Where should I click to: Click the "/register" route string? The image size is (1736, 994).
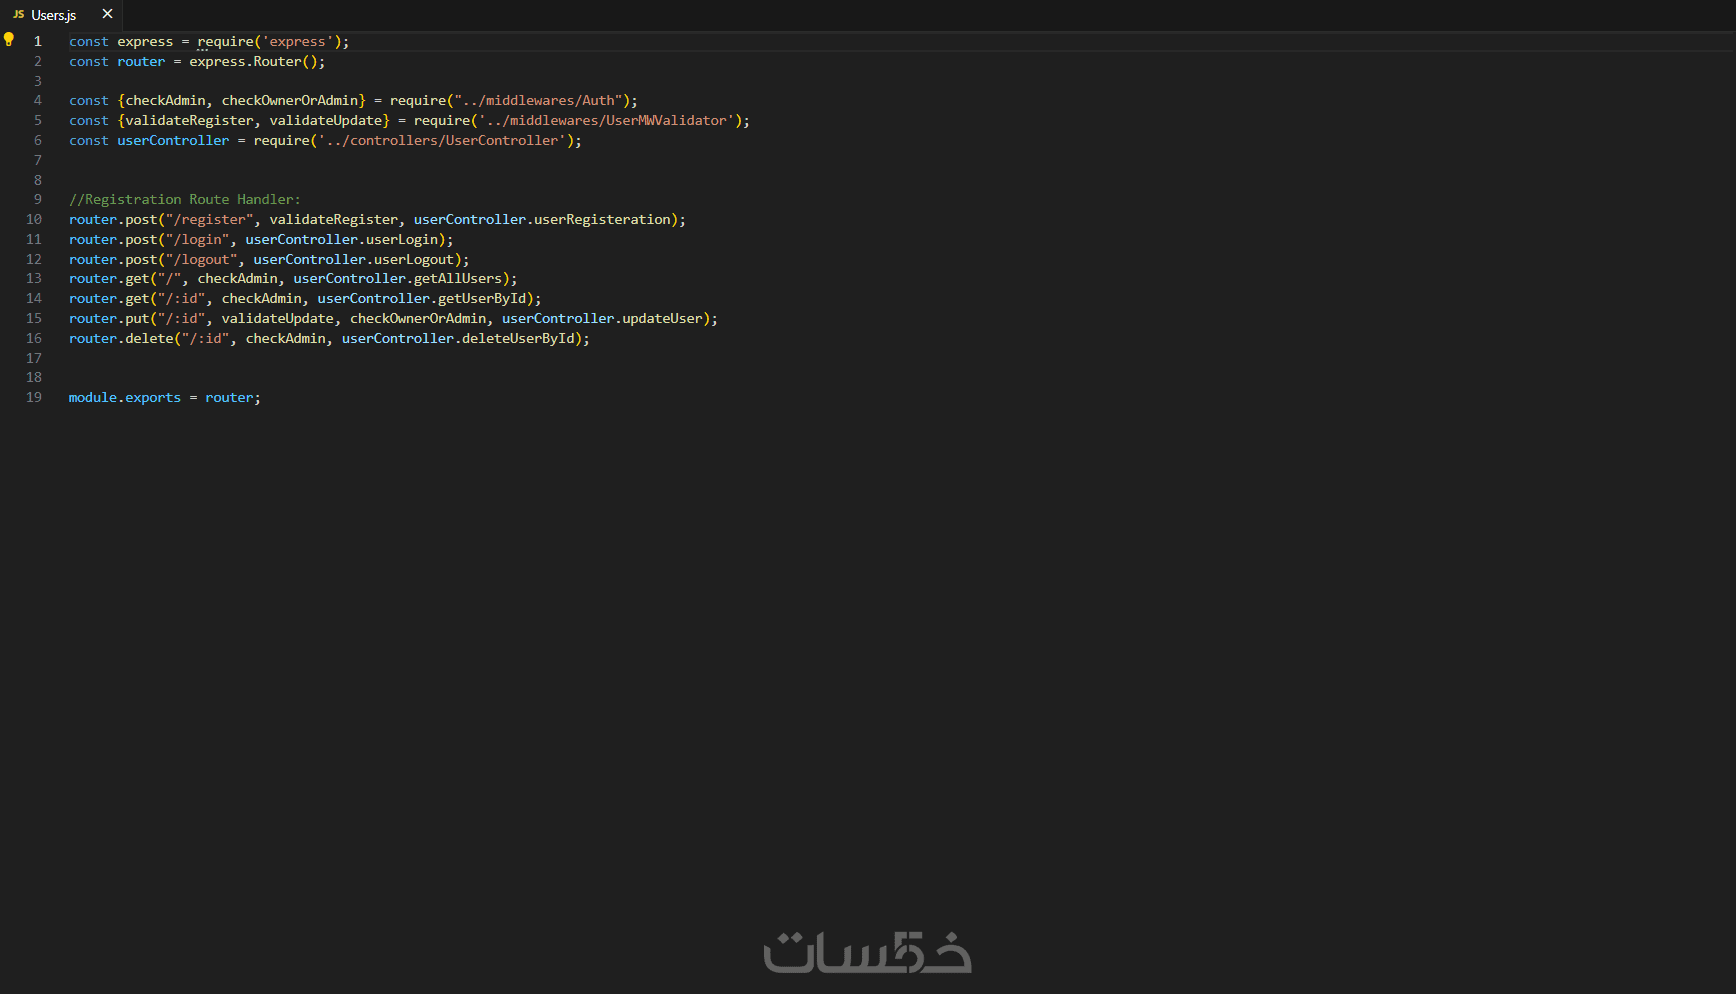[x=209, y=220]
